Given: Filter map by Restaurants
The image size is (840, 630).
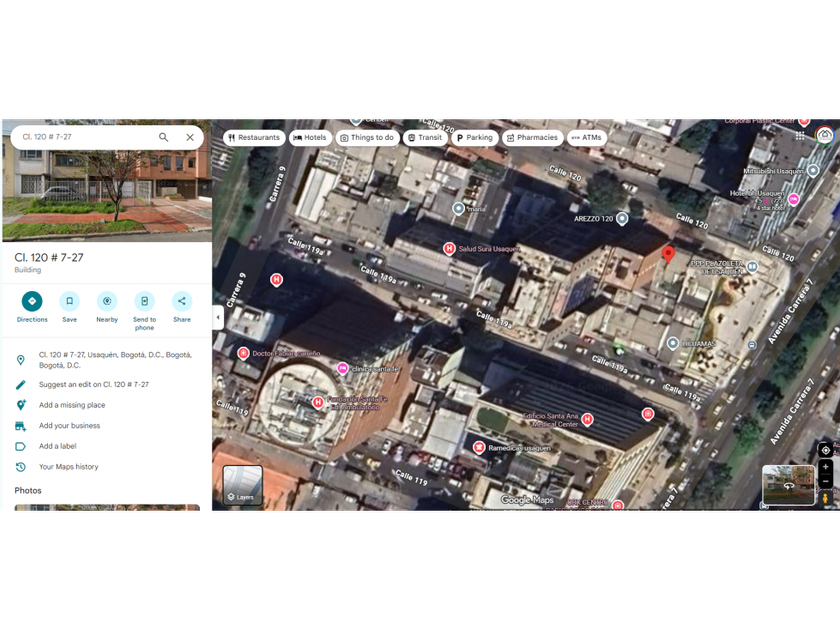Looking at the screenshot, I should click(x=254, y=138).
